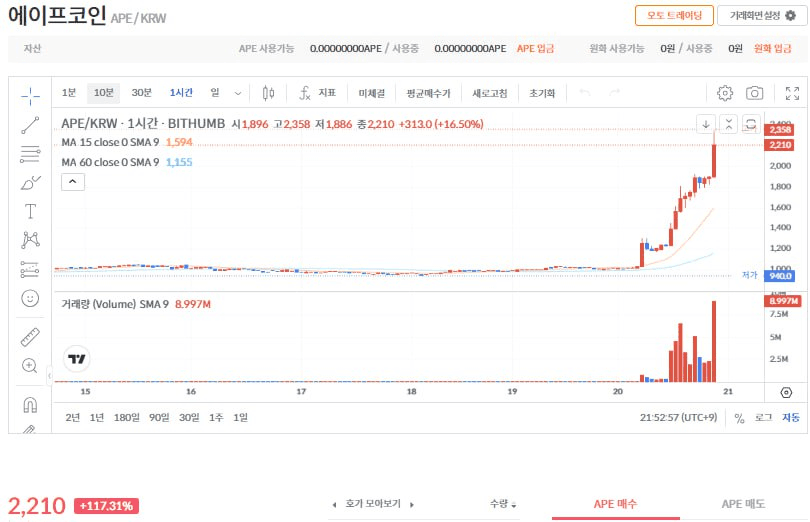Screen dimensions: 810x522
Task: Set chart range to 30일
Action: [x=189, y=417]
